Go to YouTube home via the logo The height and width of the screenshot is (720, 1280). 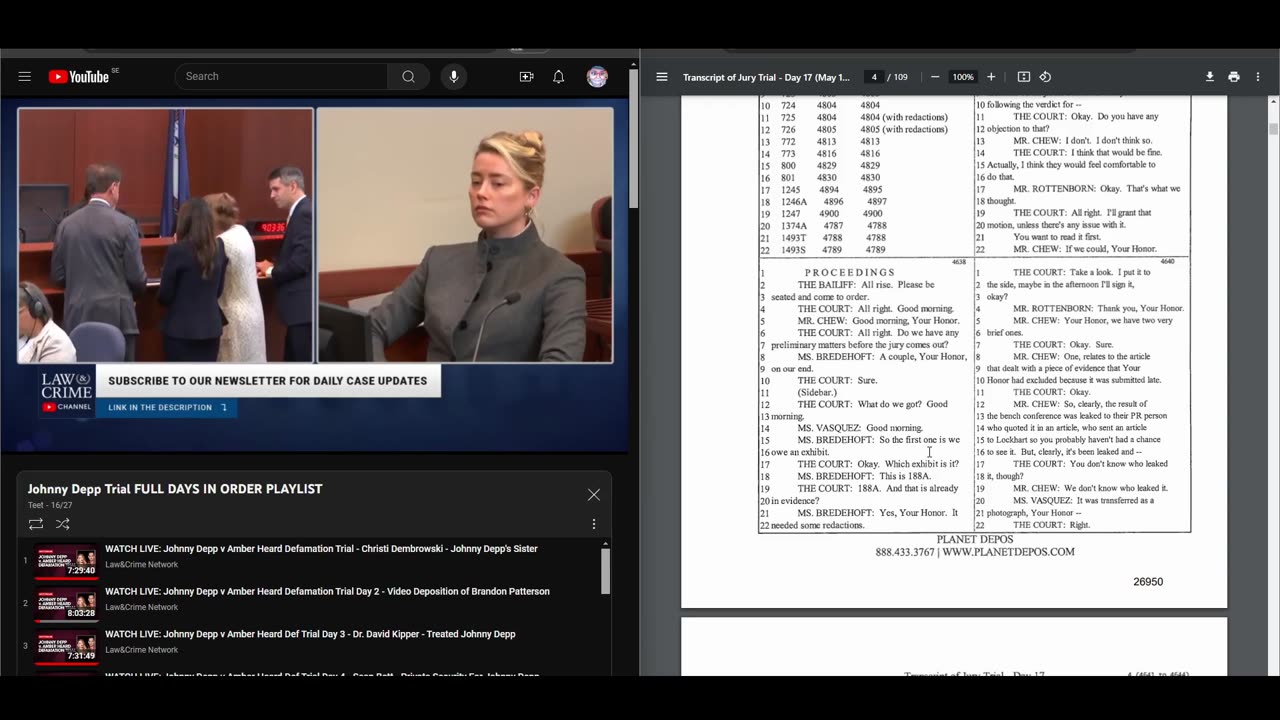coord(79,77)
